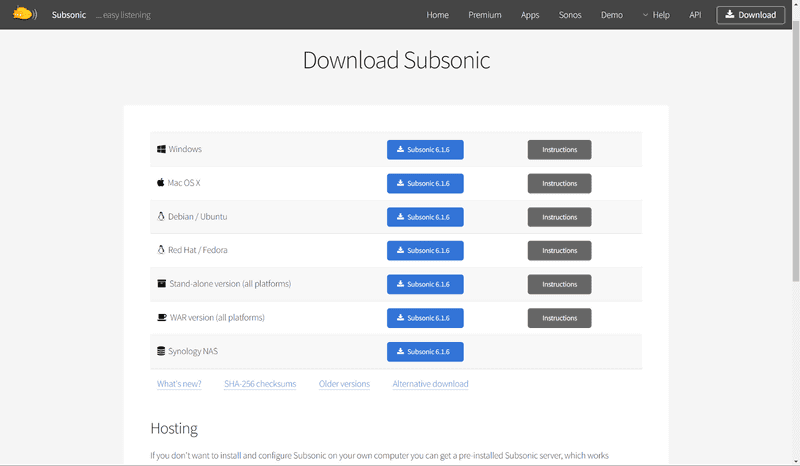This screenshot has height=466, width=800.
Task: Click the archive box icon for Stand-alone version
Action: (x=162, y=284)
